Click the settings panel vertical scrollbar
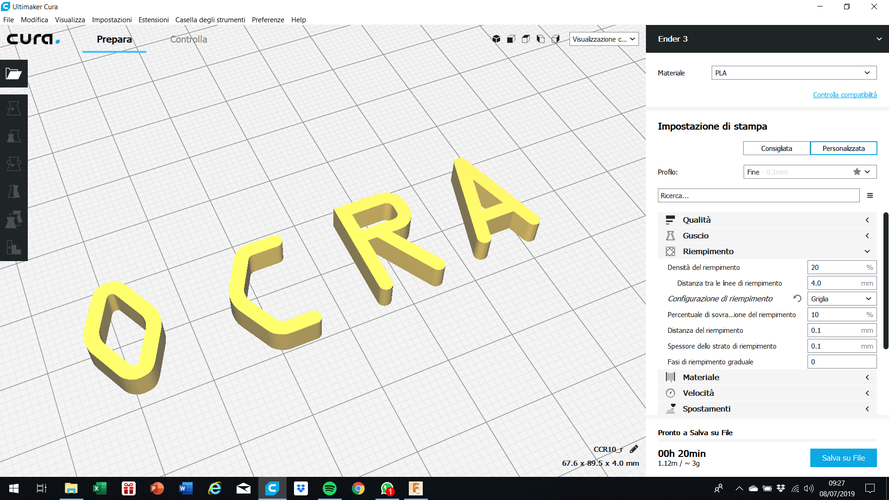 click(886, 281)
